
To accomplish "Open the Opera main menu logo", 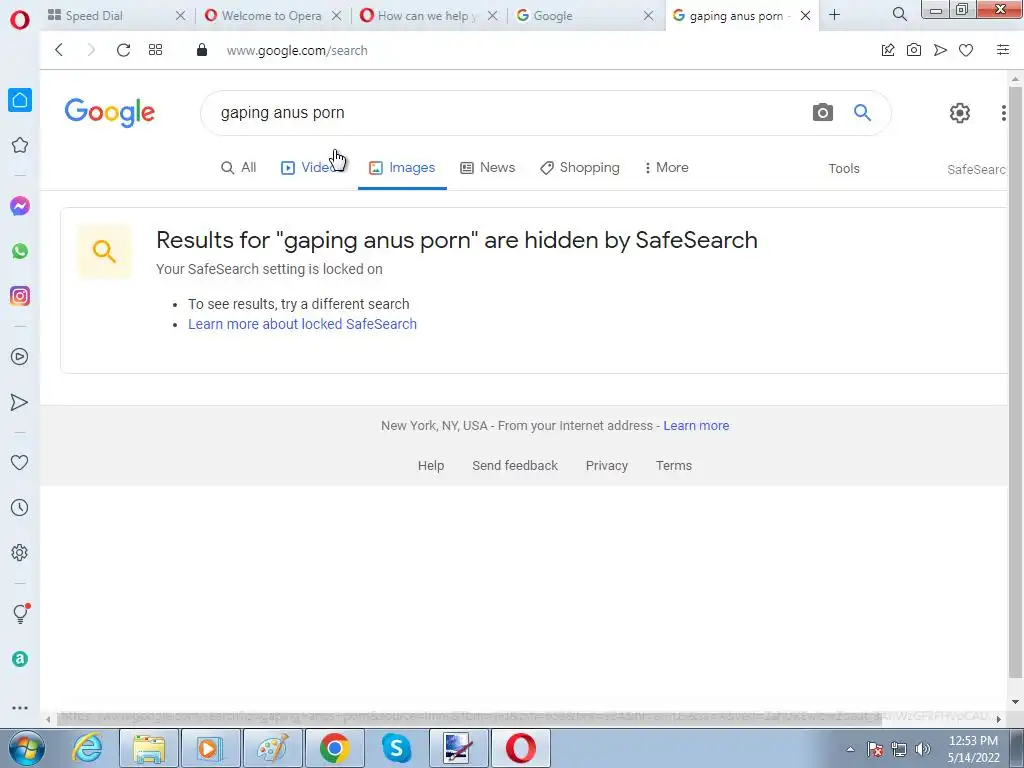I will pyautogui.click(x=20, y=20).
